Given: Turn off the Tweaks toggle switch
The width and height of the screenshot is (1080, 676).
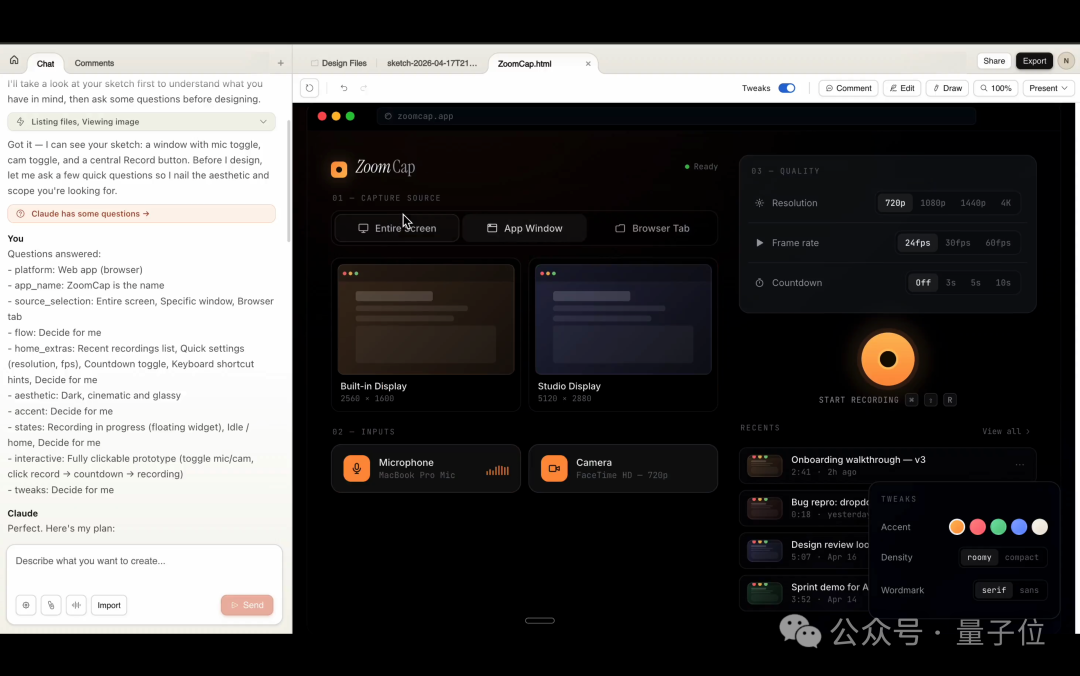Looking at the screenshot, I should (x=787, y=88).
